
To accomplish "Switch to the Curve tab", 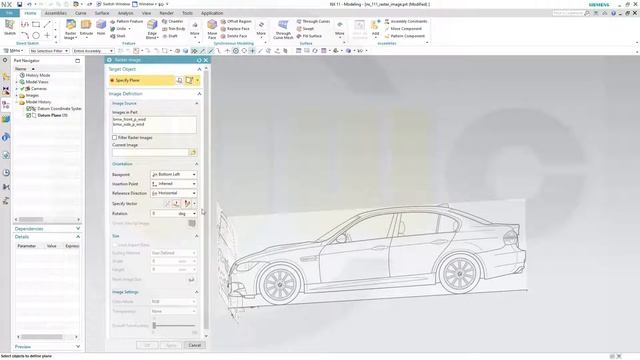I will click(x=80, y=13).
